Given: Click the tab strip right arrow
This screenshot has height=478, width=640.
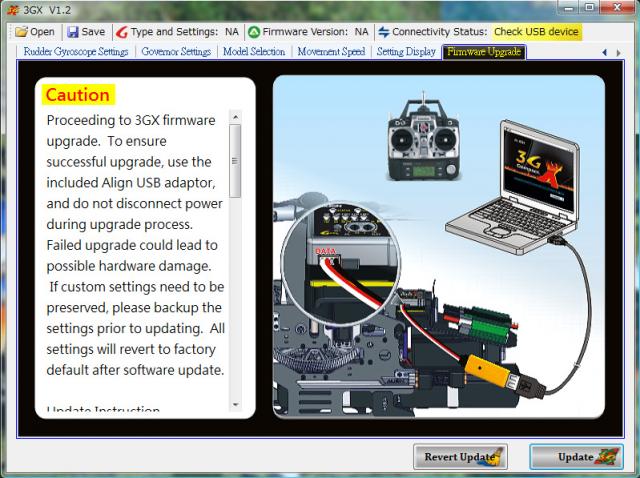Looking at the screenshot, I should click(618, 53).
